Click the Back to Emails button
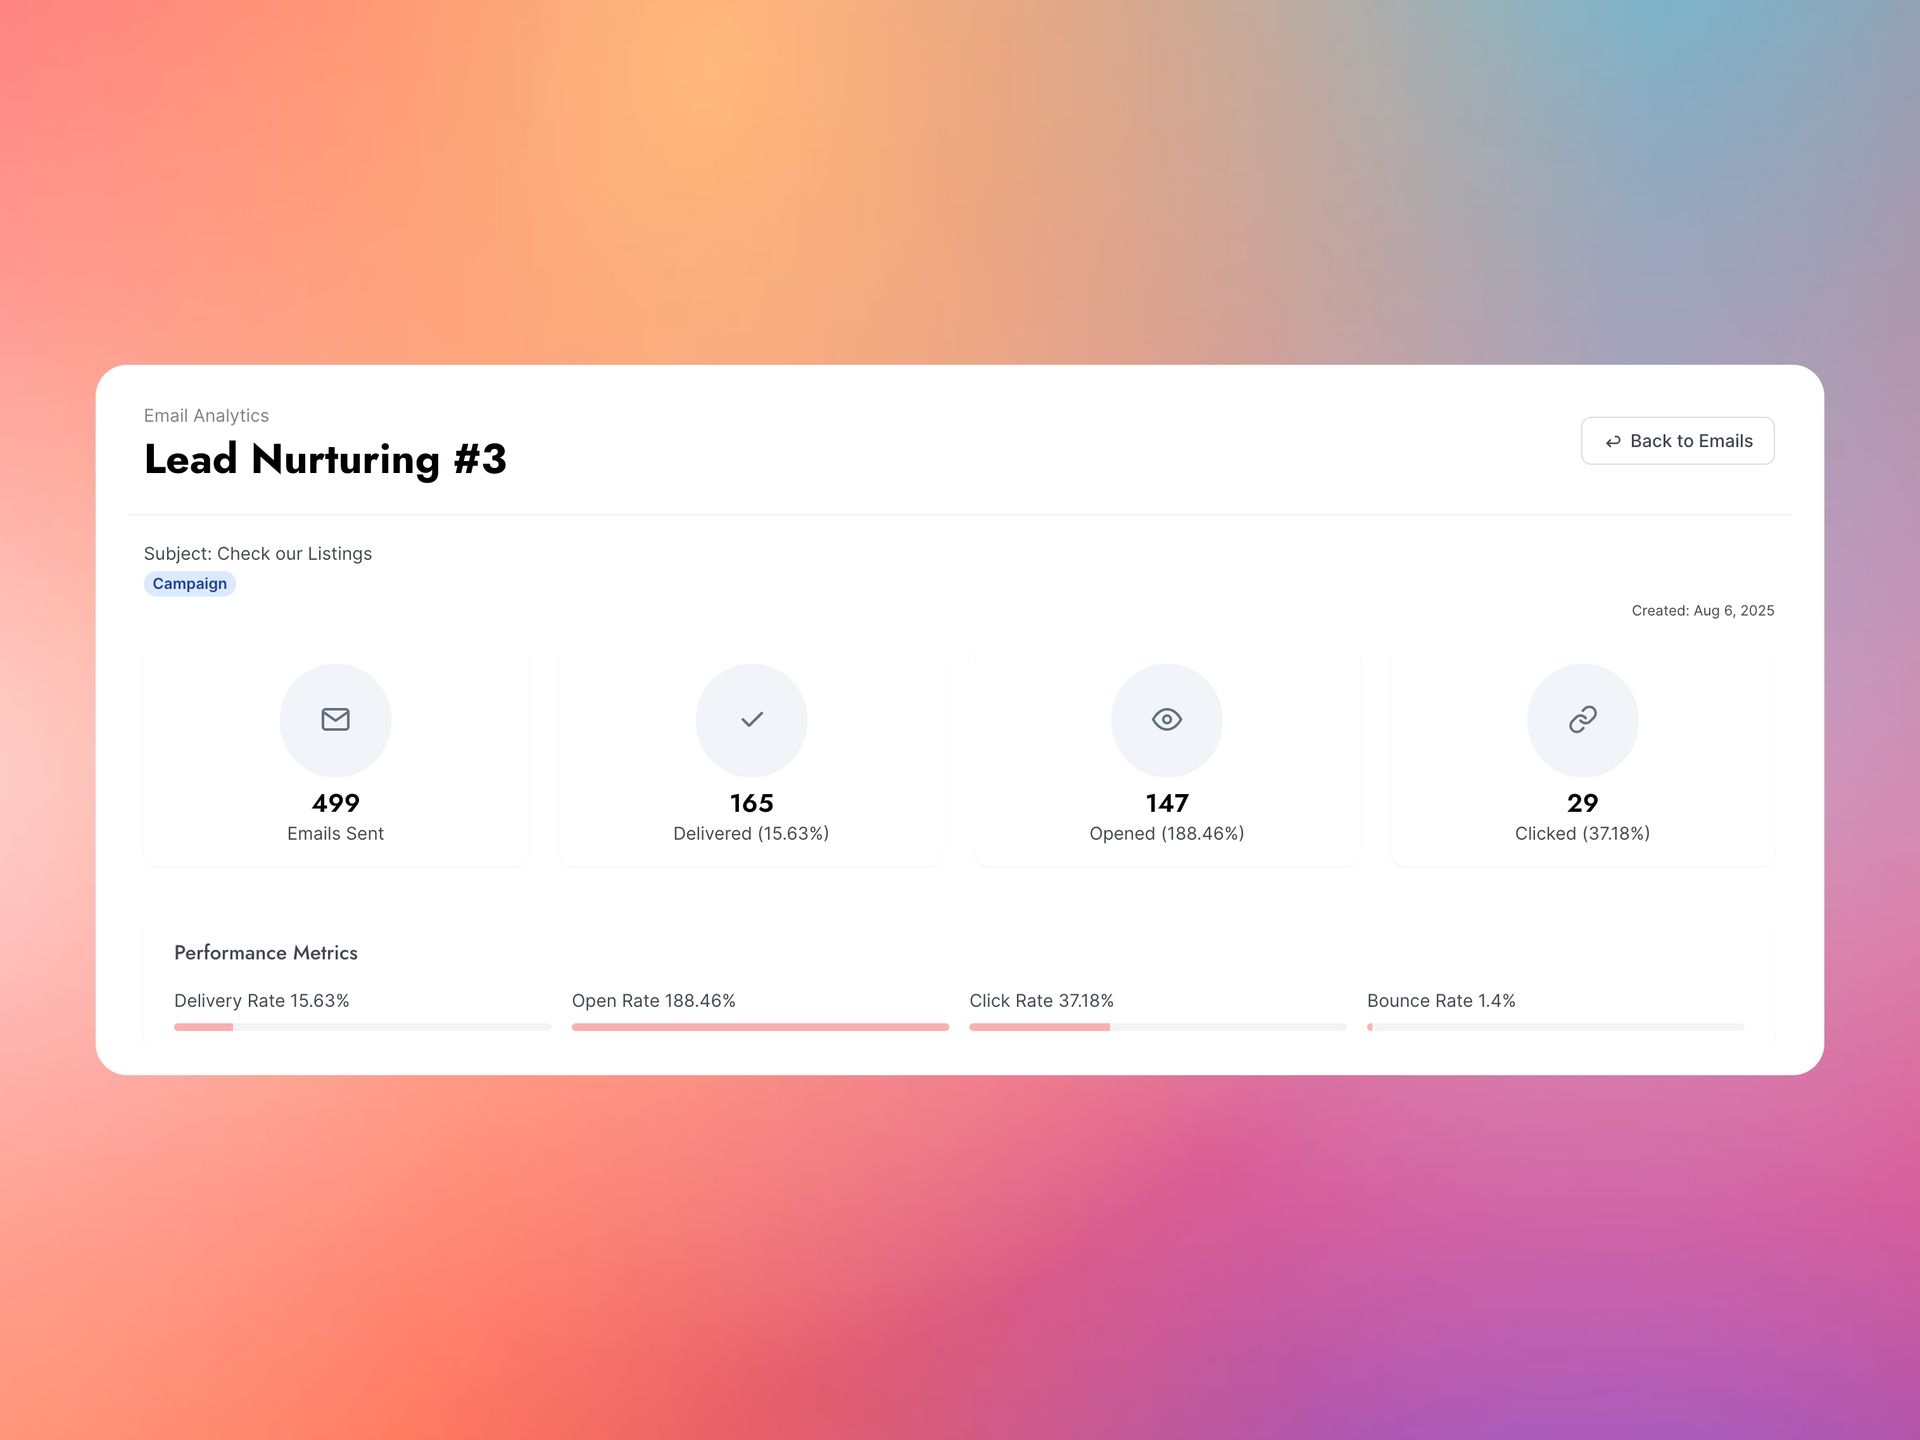This screenshot has width=1920, height=1440. (1677, 441)
